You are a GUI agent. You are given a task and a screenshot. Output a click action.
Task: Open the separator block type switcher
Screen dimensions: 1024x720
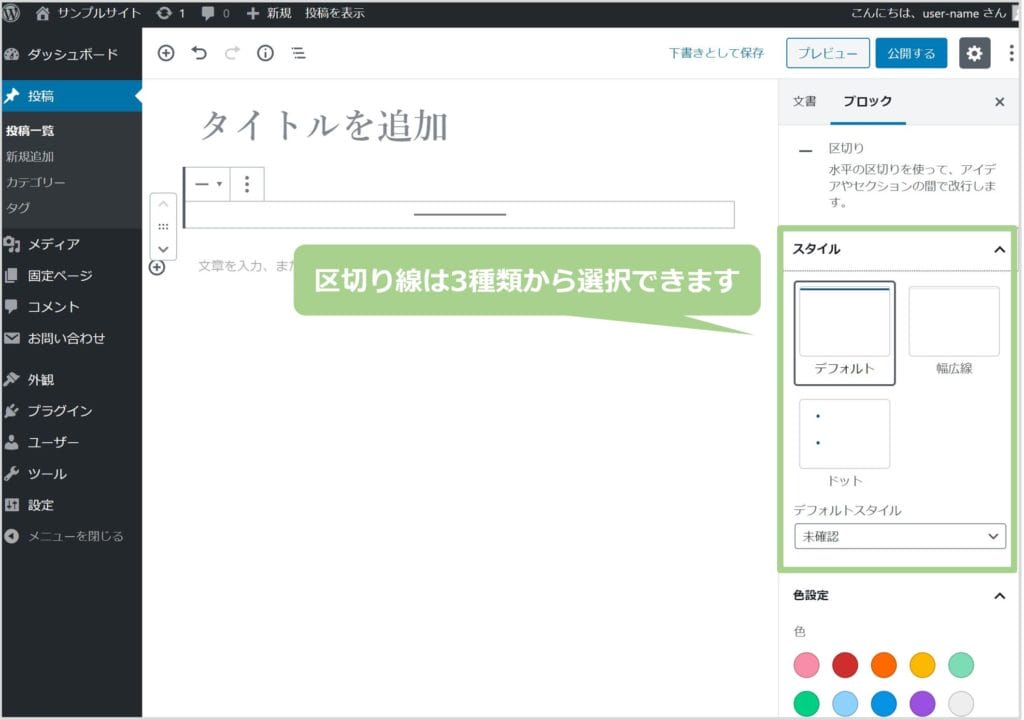pyautogui.click(x=208, y=184)
